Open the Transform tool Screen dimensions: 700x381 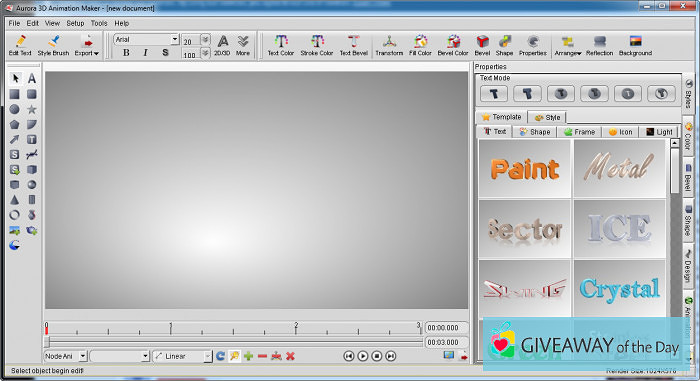click(389, 46)
